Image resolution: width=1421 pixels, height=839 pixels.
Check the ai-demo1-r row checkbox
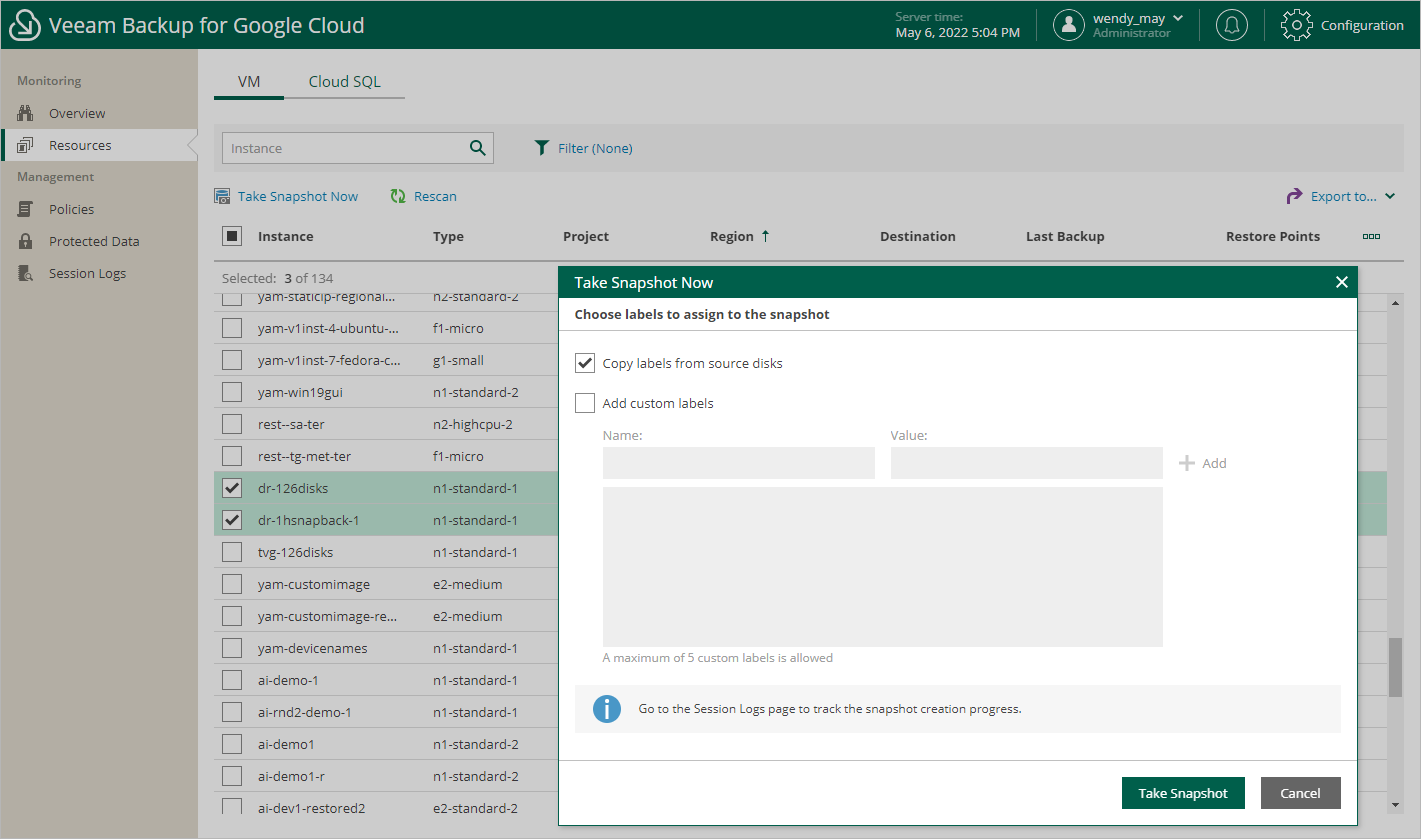232,776
